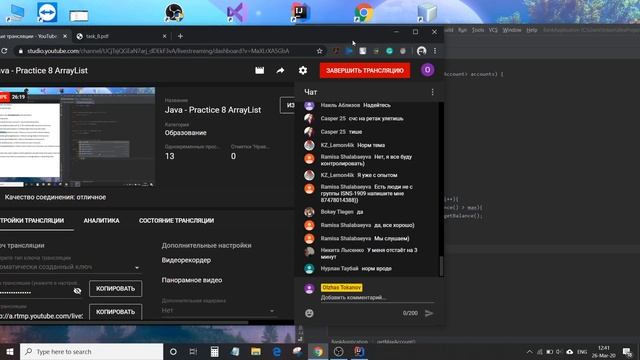Open Google Chrome desktop shortcut

pos(364,12)
